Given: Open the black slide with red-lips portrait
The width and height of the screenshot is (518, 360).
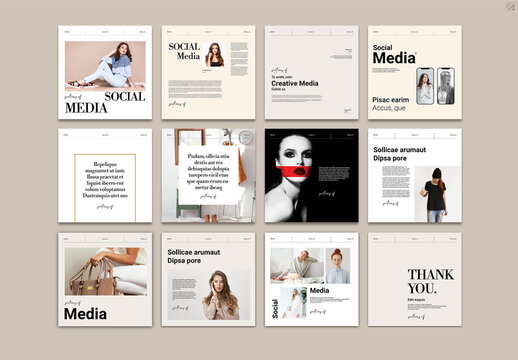Looking at the screenshot, I should pos(311,176).
